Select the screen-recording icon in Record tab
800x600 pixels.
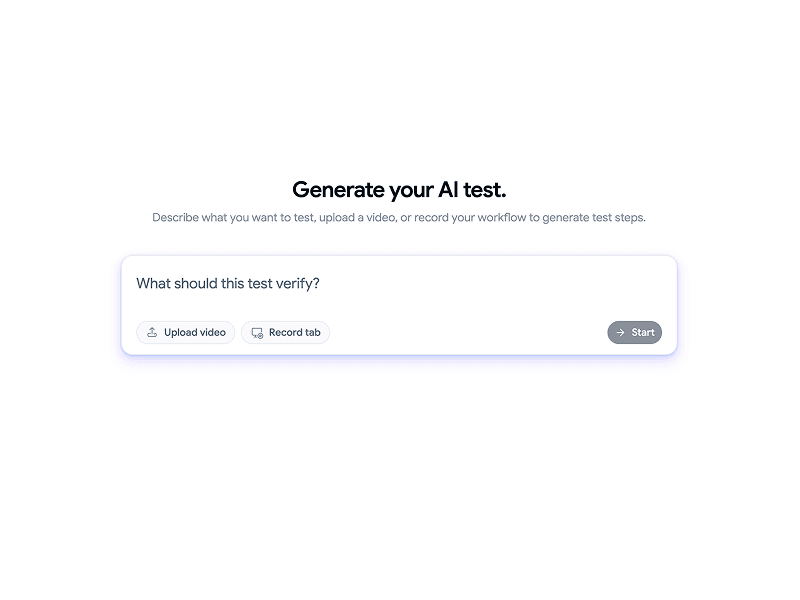tap(255, 332)
